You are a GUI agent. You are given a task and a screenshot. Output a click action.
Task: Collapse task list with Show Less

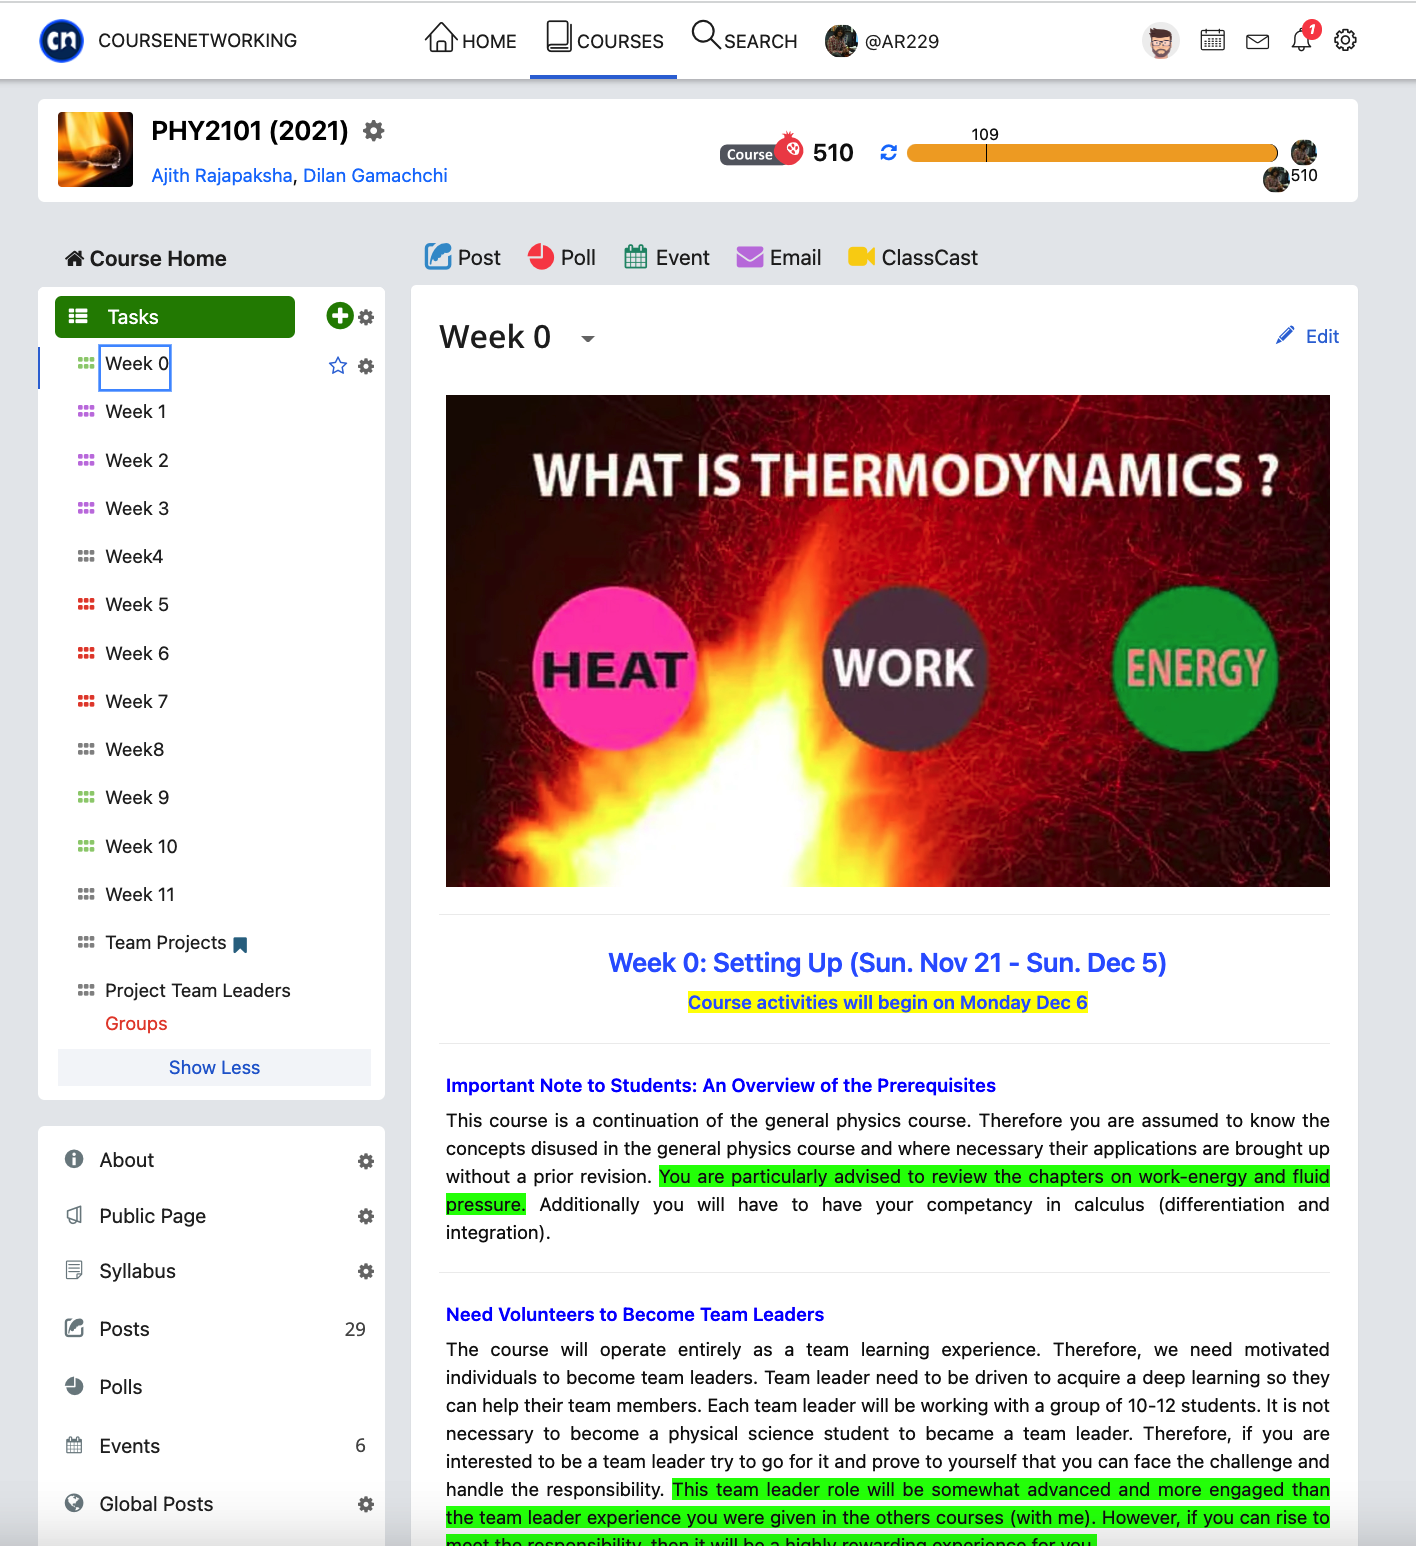[x=214, y=1067]
